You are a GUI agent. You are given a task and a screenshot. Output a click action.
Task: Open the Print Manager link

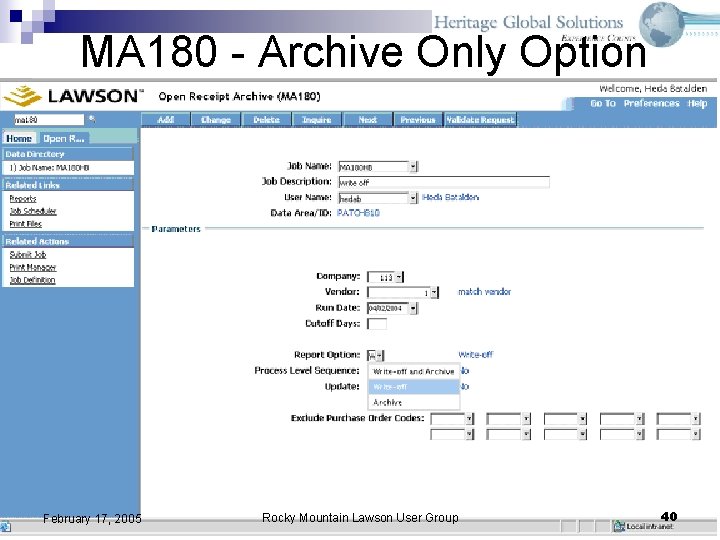click(33, 267)
